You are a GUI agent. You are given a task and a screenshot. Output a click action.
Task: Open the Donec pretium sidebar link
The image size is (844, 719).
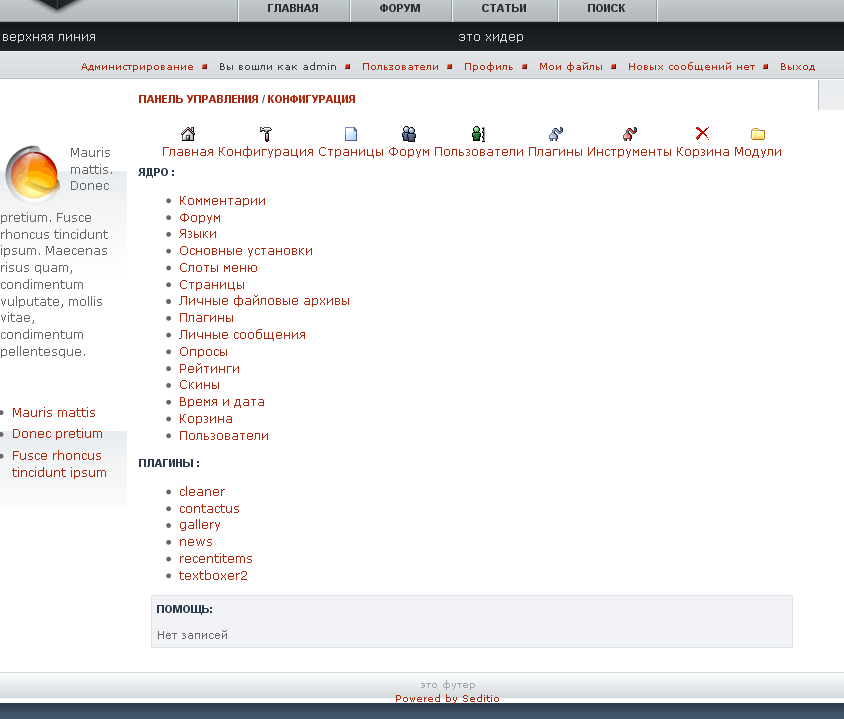(57, 434)
